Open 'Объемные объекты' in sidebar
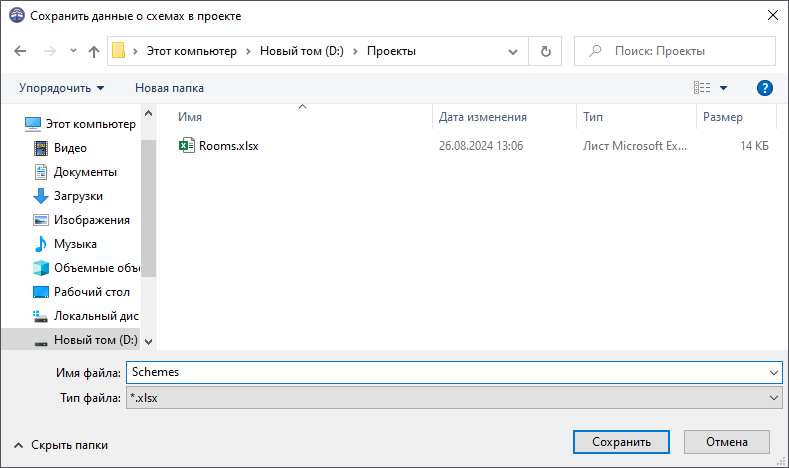Viewport: 789px width, 468px height. [x=87, y=268]
